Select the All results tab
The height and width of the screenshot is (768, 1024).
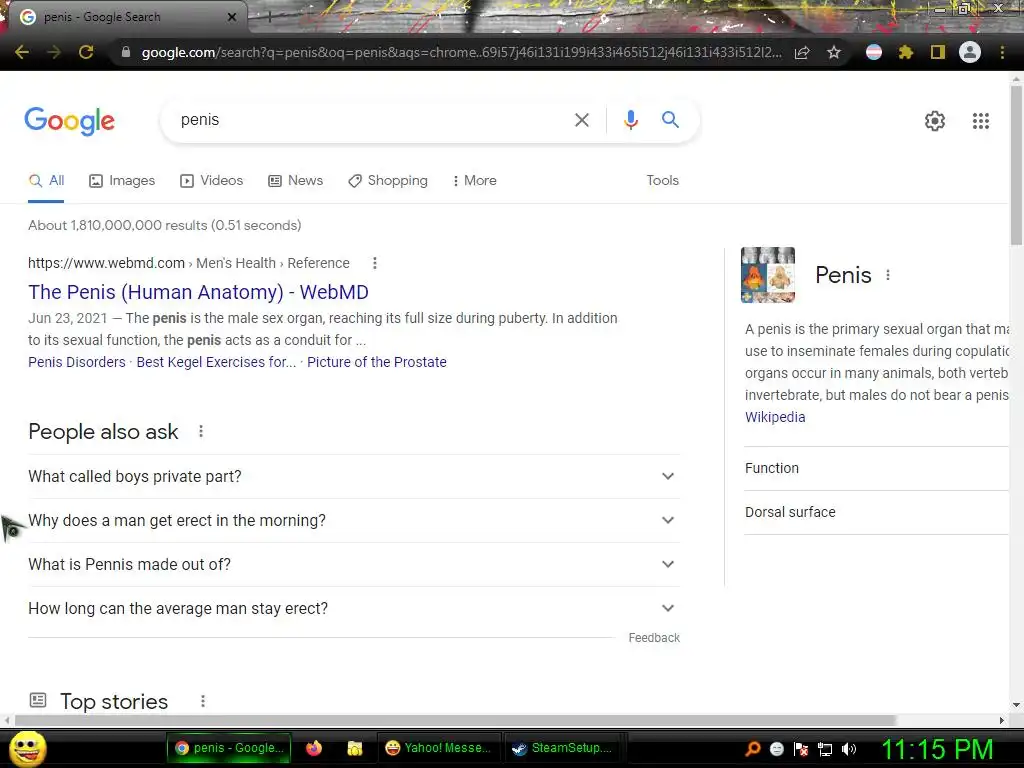(46, 181)
